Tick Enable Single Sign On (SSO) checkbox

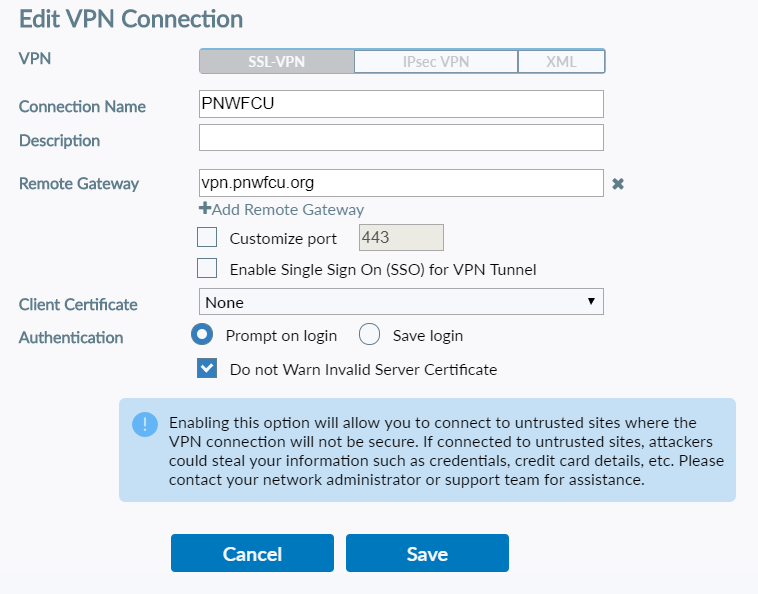coord(207,268)
